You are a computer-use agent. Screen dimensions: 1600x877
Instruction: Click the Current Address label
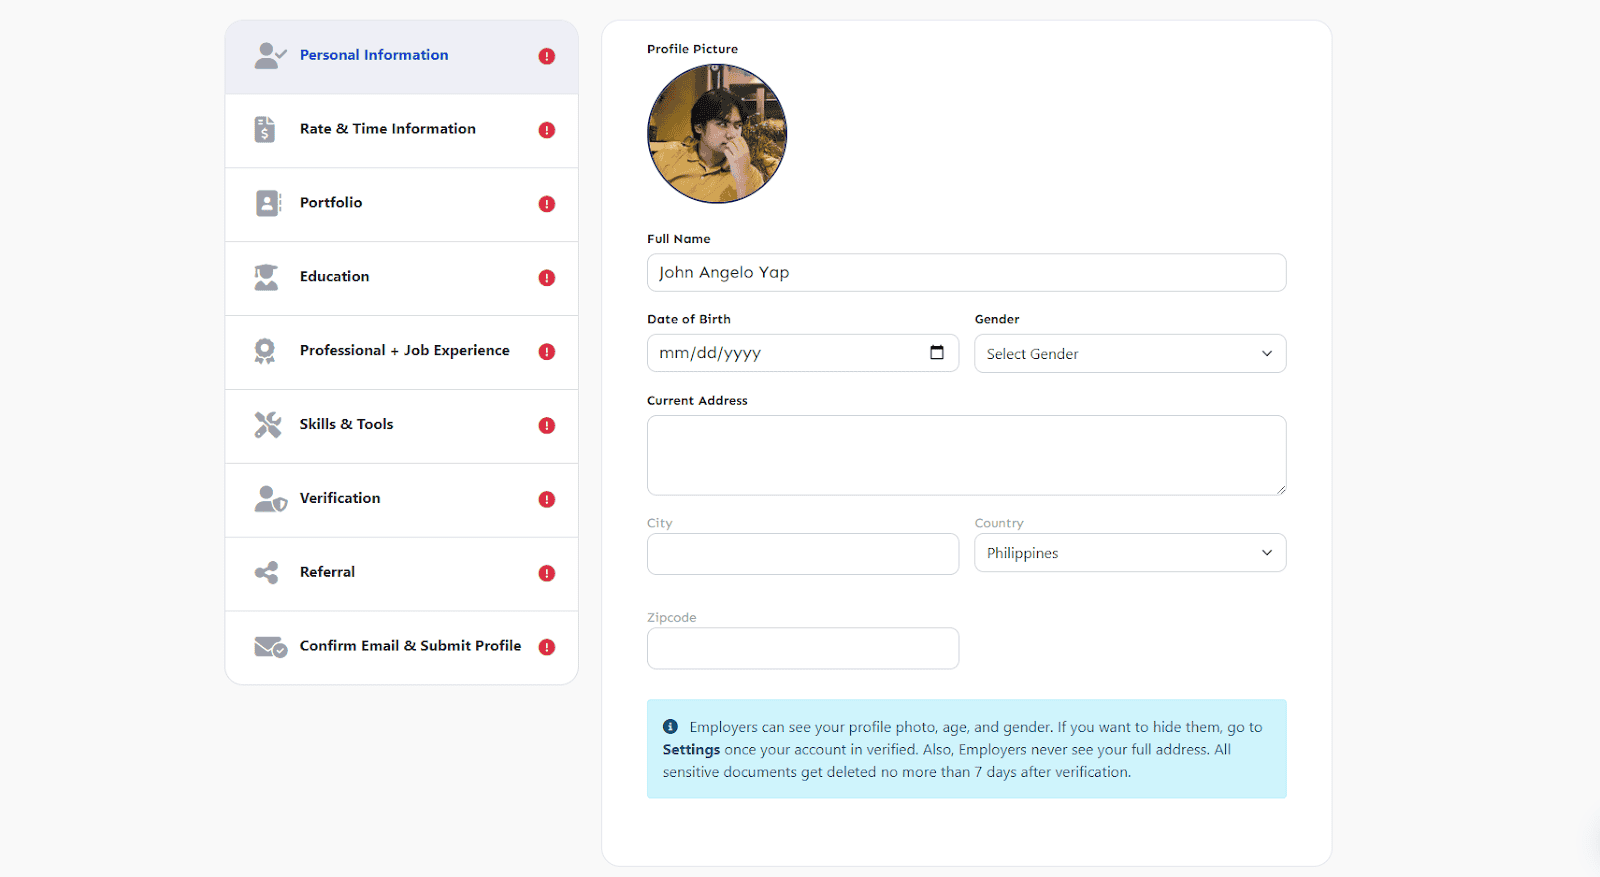(697, 401)
